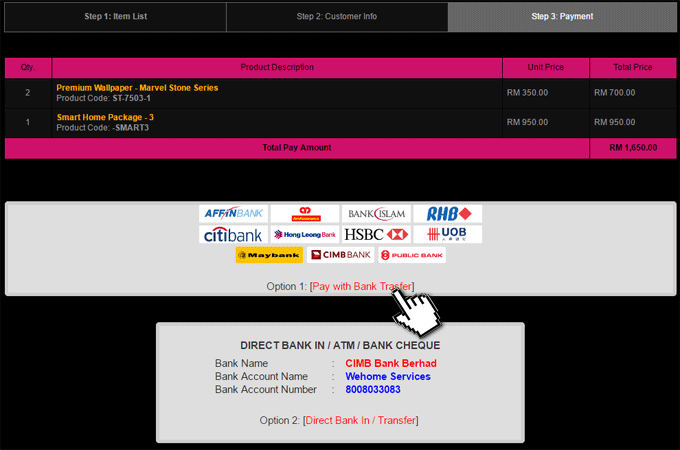Image resolution: width=680 pixels, height=450 pixels.
Task: Click the bank account number 8008033083
Action: click(372, 390)
